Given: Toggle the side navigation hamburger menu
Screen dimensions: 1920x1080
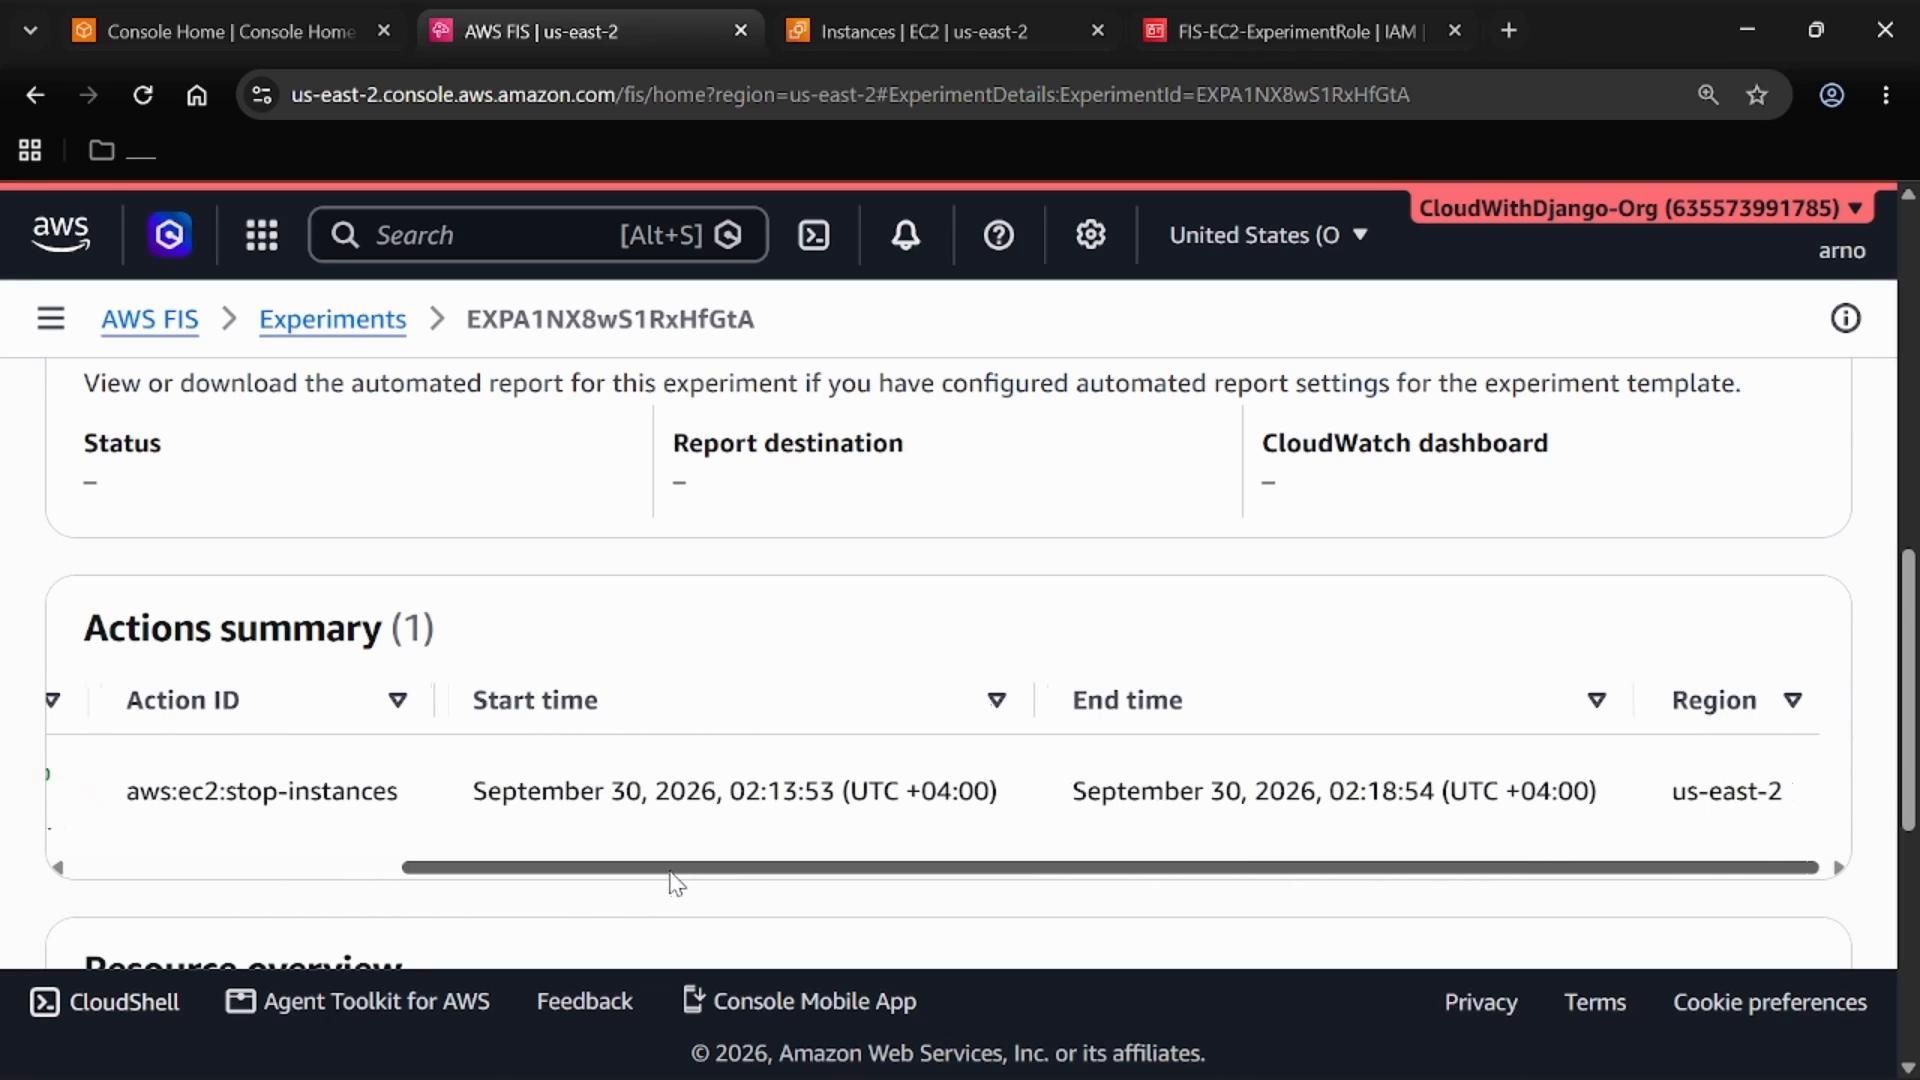Looking at the screenshot, I should pos(51,319).
